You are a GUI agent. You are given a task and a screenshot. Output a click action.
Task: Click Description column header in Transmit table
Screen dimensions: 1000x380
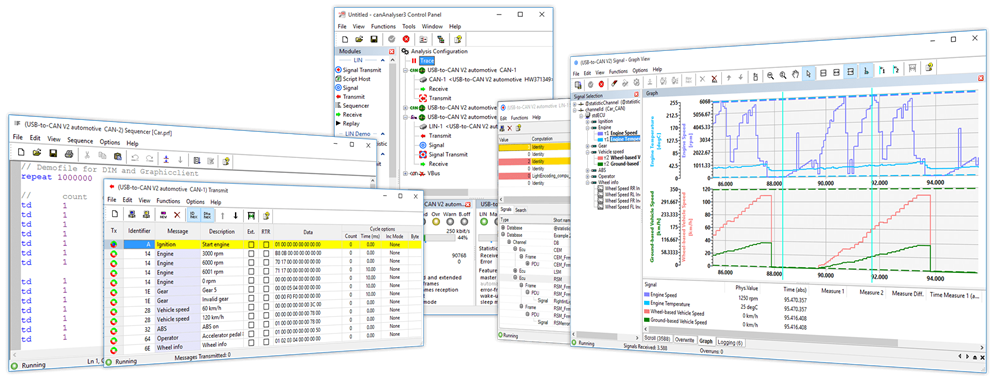[x=222, y=231]
